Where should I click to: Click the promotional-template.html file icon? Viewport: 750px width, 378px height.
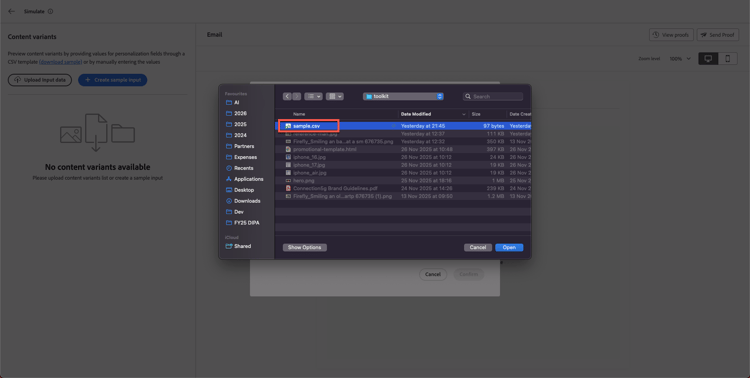tap(288, 149)
